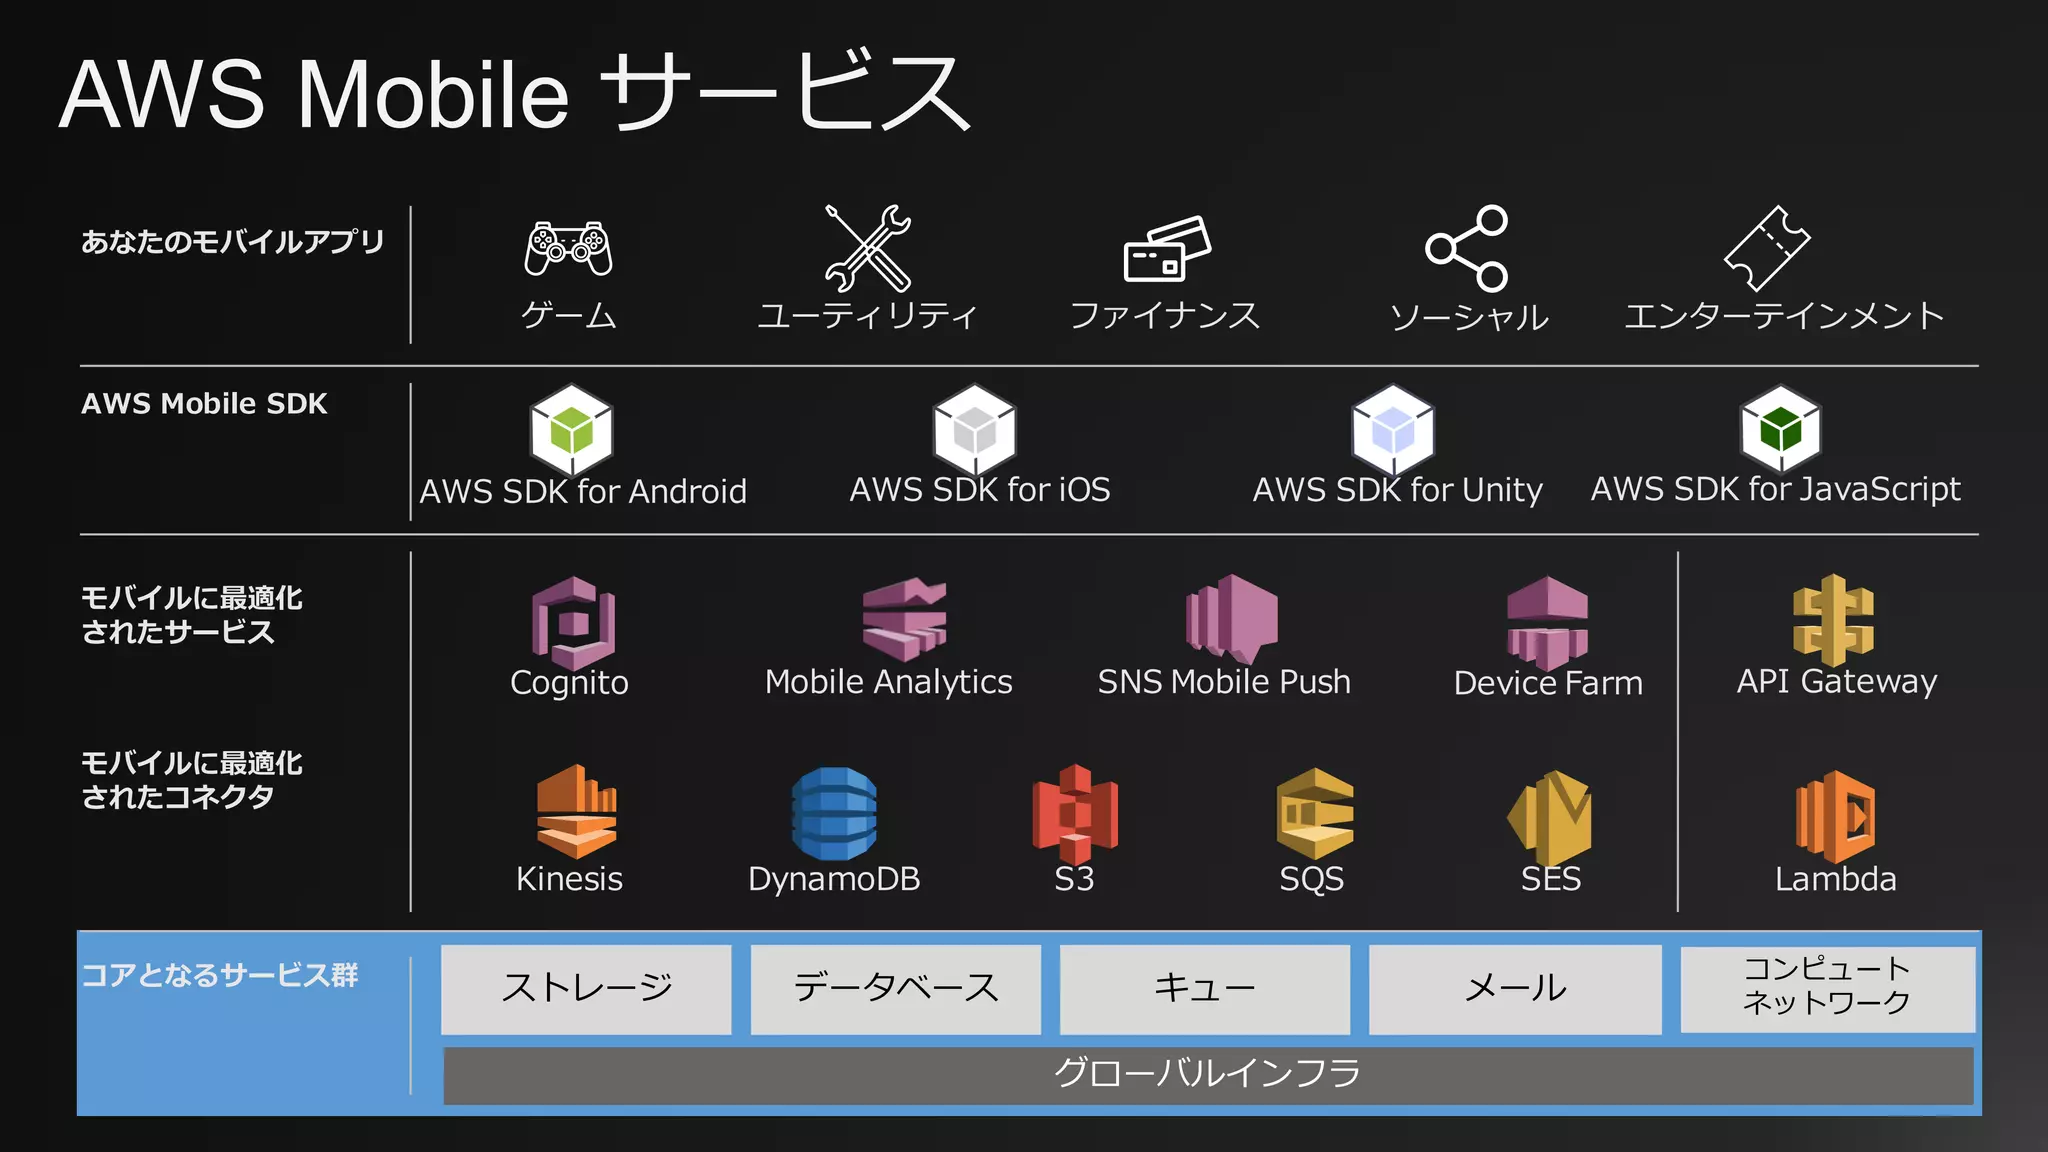Click the ソーシャル label

coord(1469,317)
